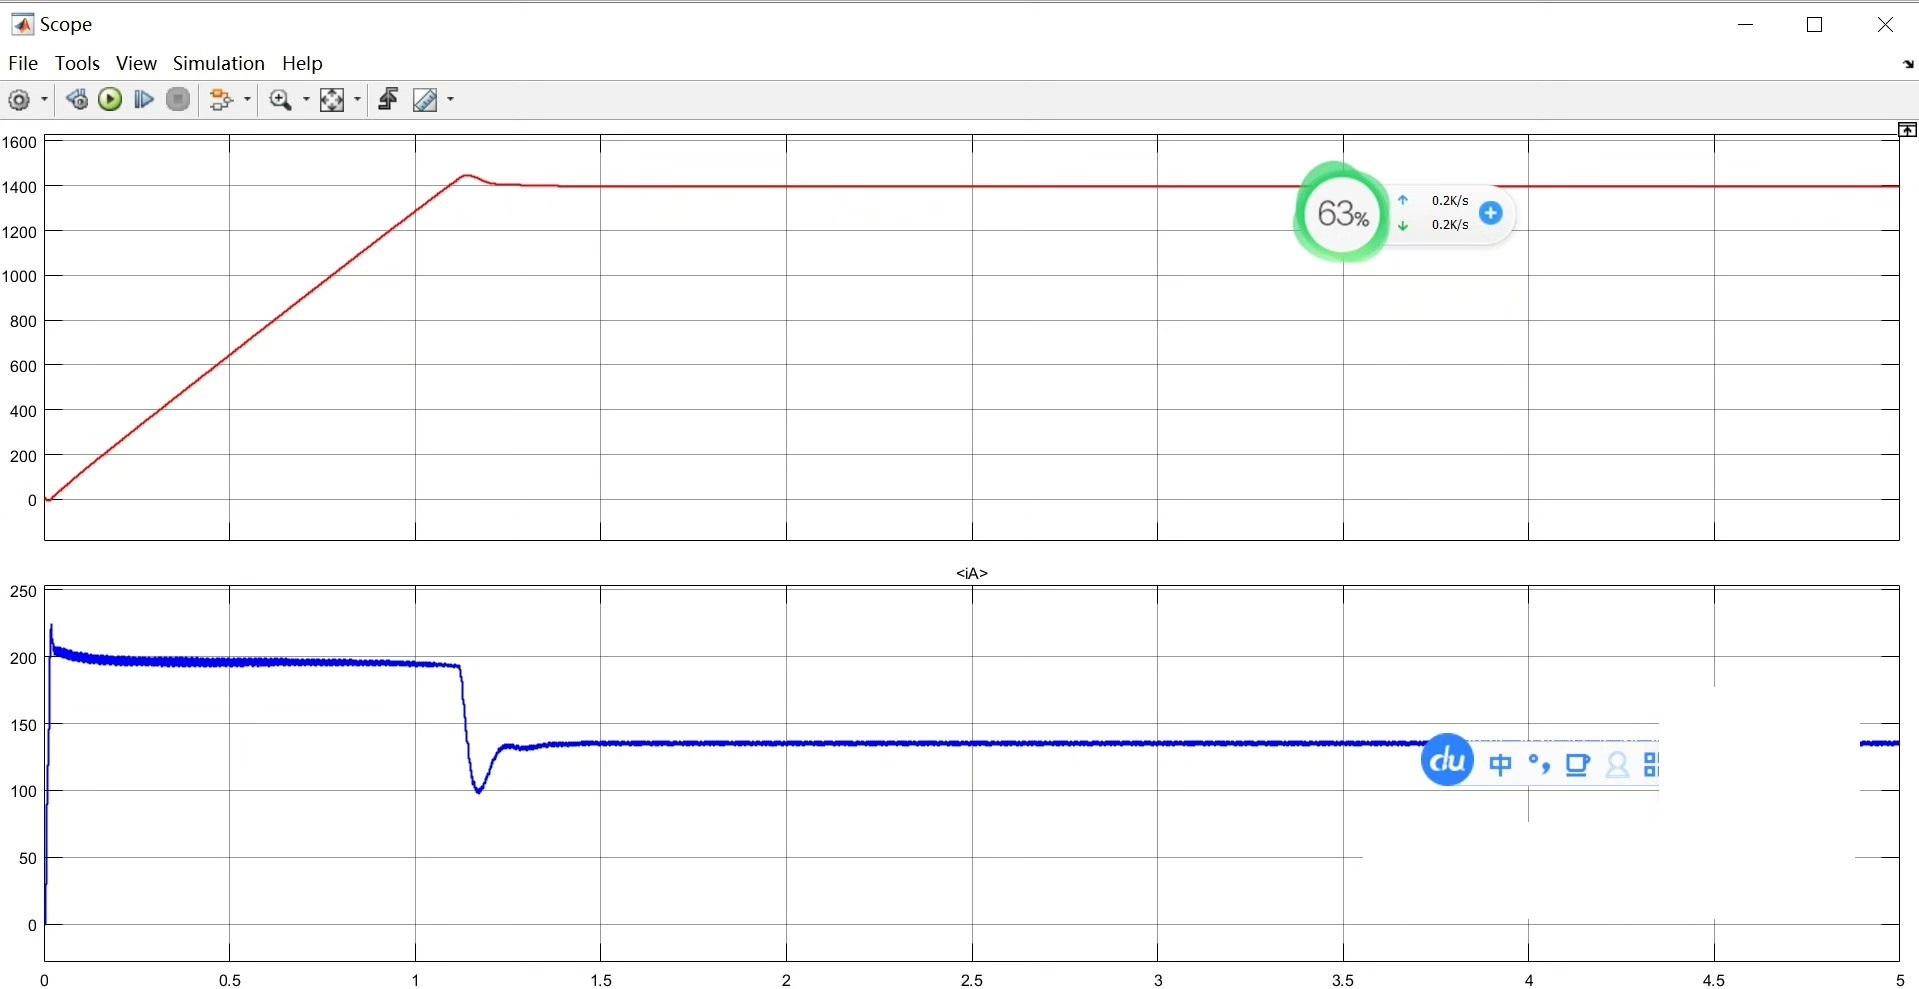1919x989 pixels.
Task: Enable the Cursor Measurements ruler icon
Action: point(425,100)
